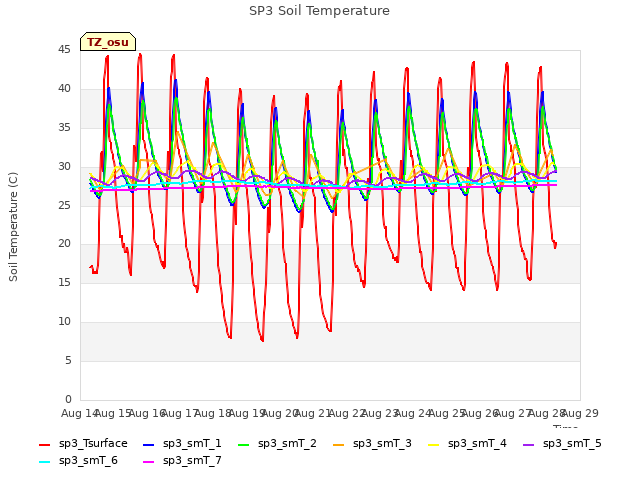
Task: Click the magenta sp3_smT_7 legend swatch
Action: tap(149, 462)
